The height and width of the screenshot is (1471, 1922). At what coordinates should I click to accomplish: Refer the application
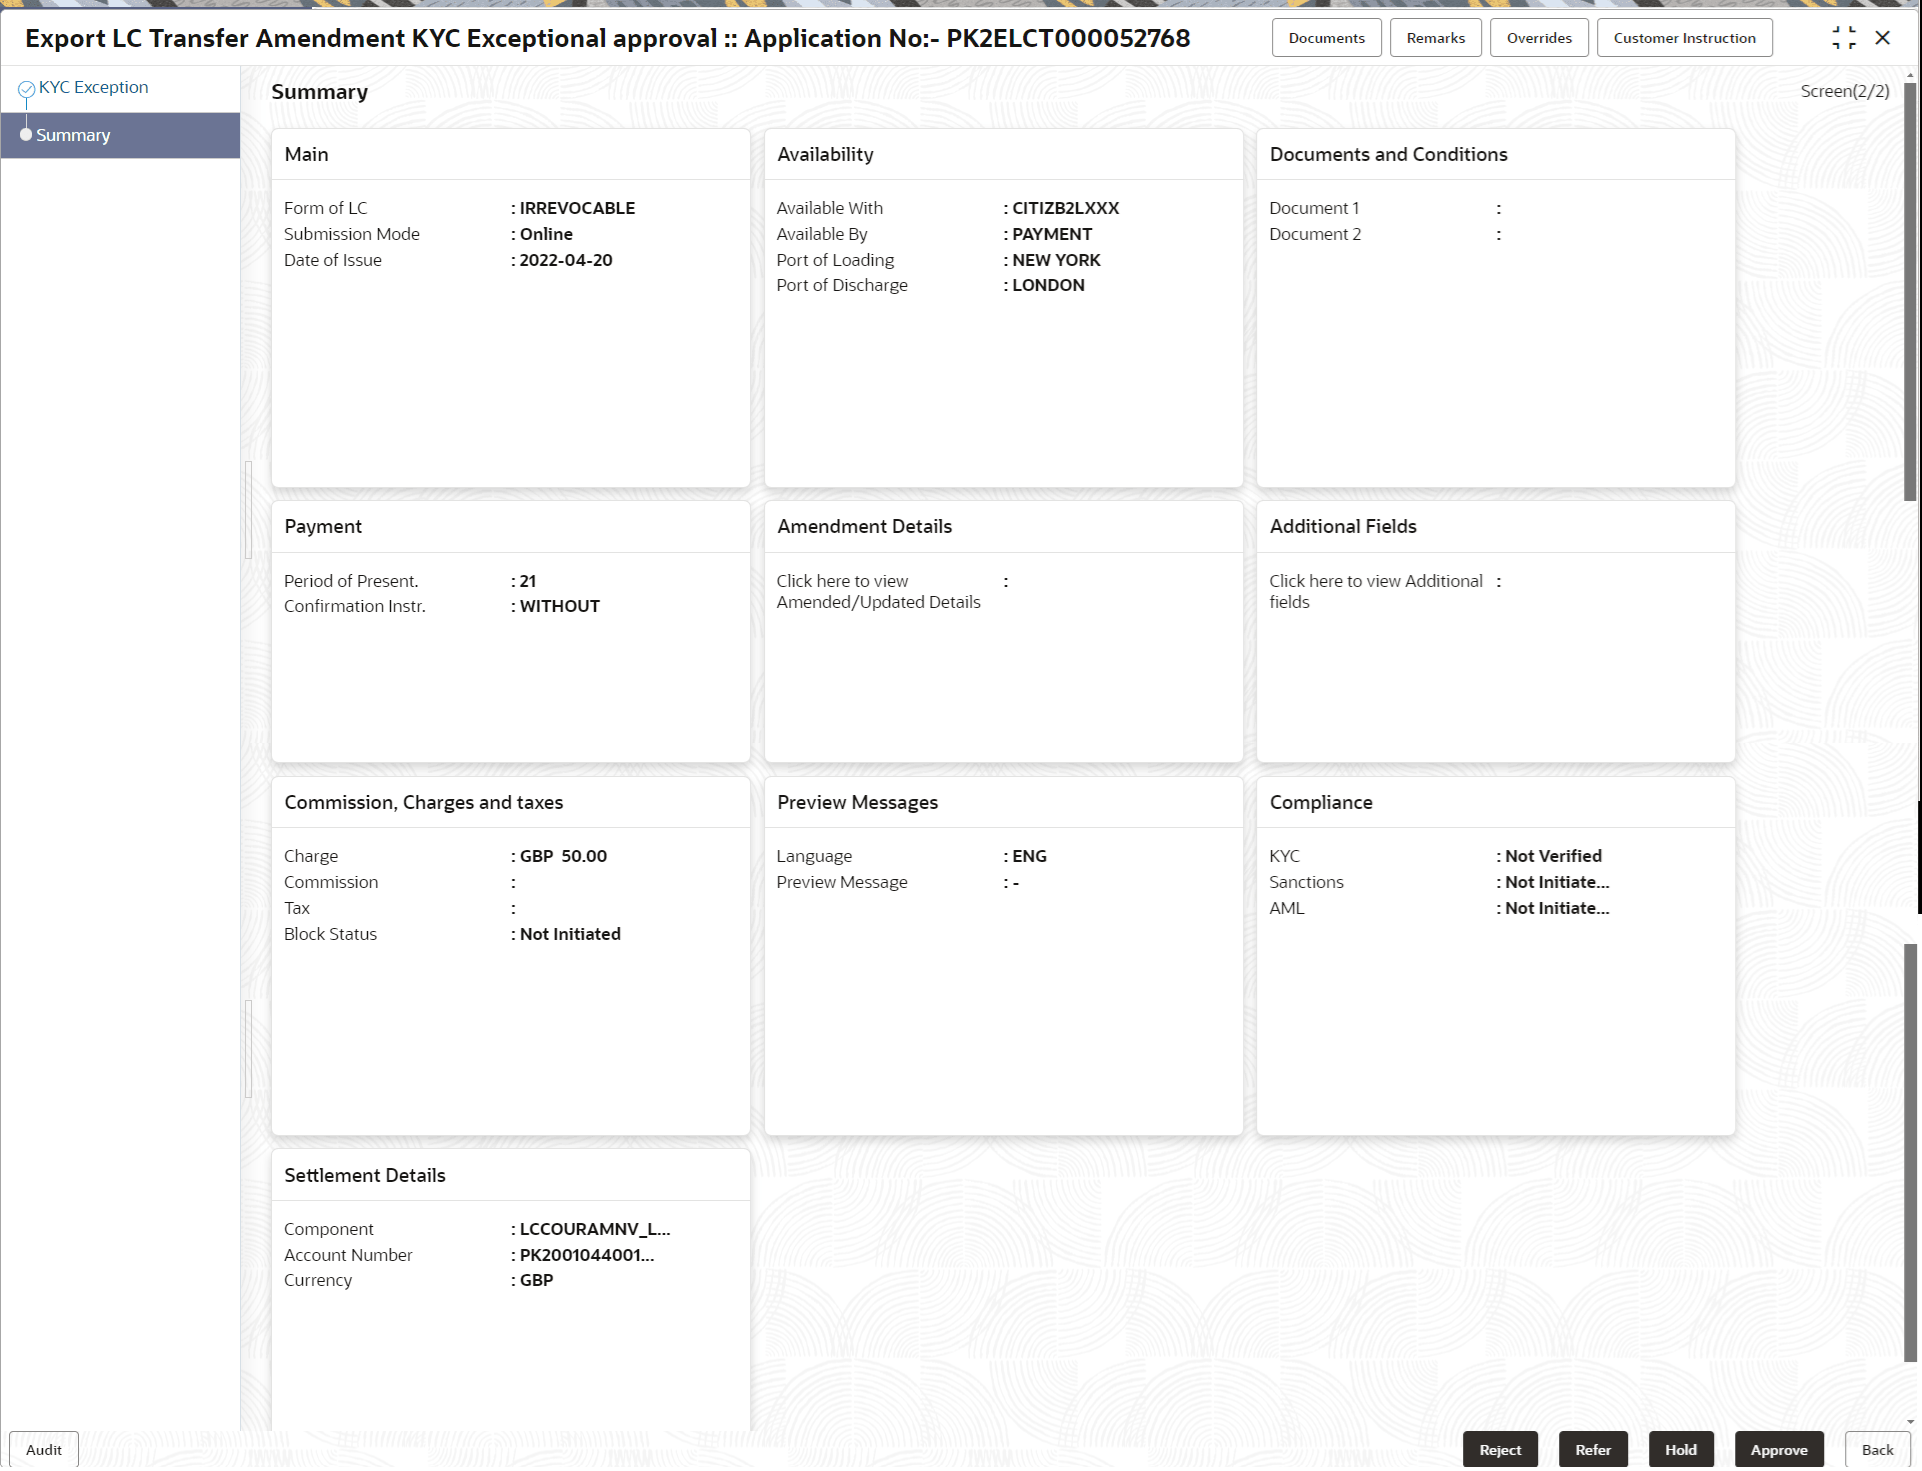pos(1592,1449)
